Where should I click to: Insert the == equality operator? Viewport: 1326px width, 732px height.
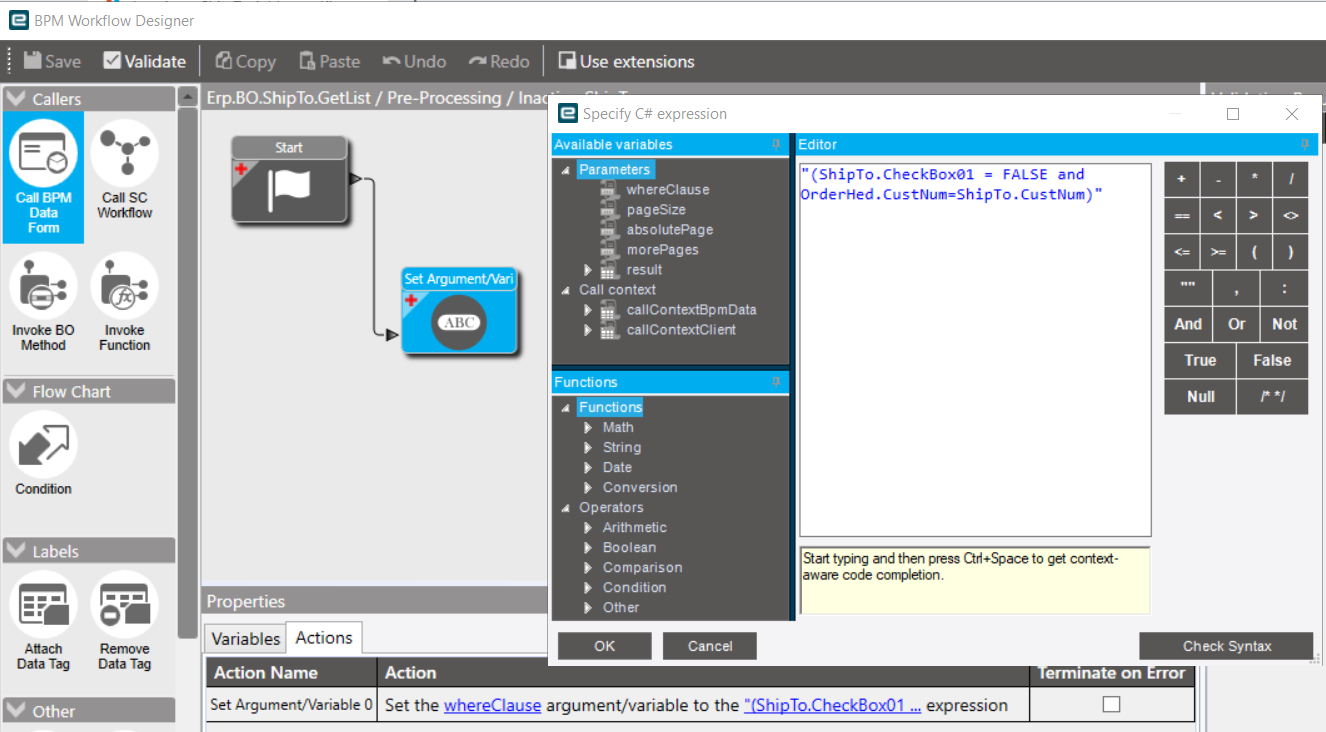(1181, 216)
